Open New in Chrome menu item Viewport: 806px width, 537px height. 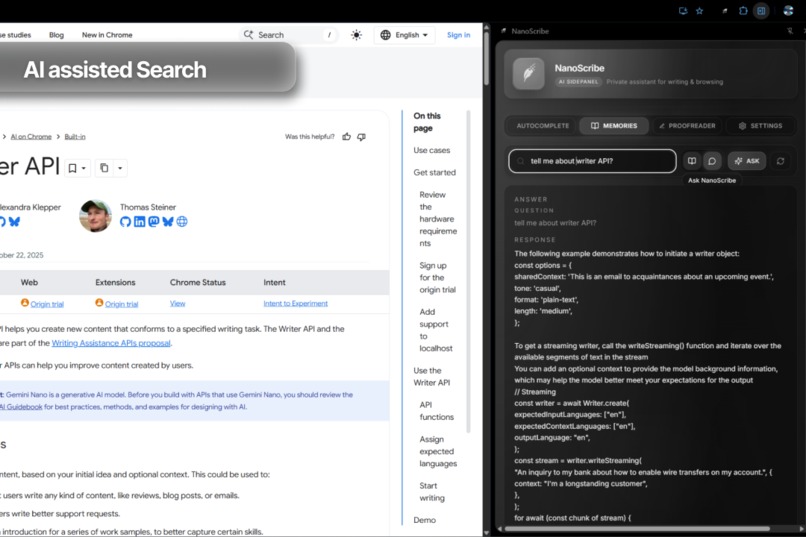[x=107, y=35]
